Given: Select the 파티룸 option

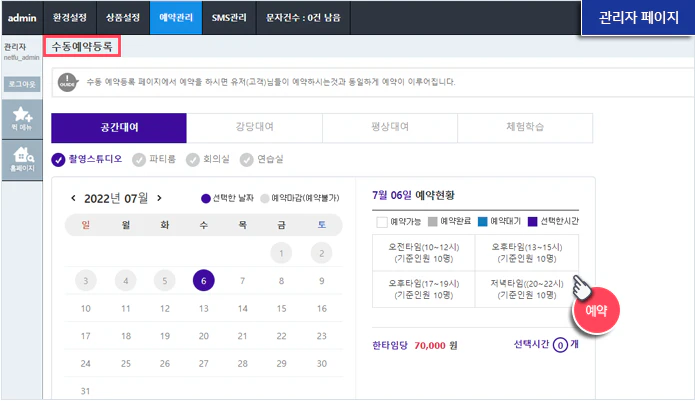Looking at the screenshot, I should 154,160.
